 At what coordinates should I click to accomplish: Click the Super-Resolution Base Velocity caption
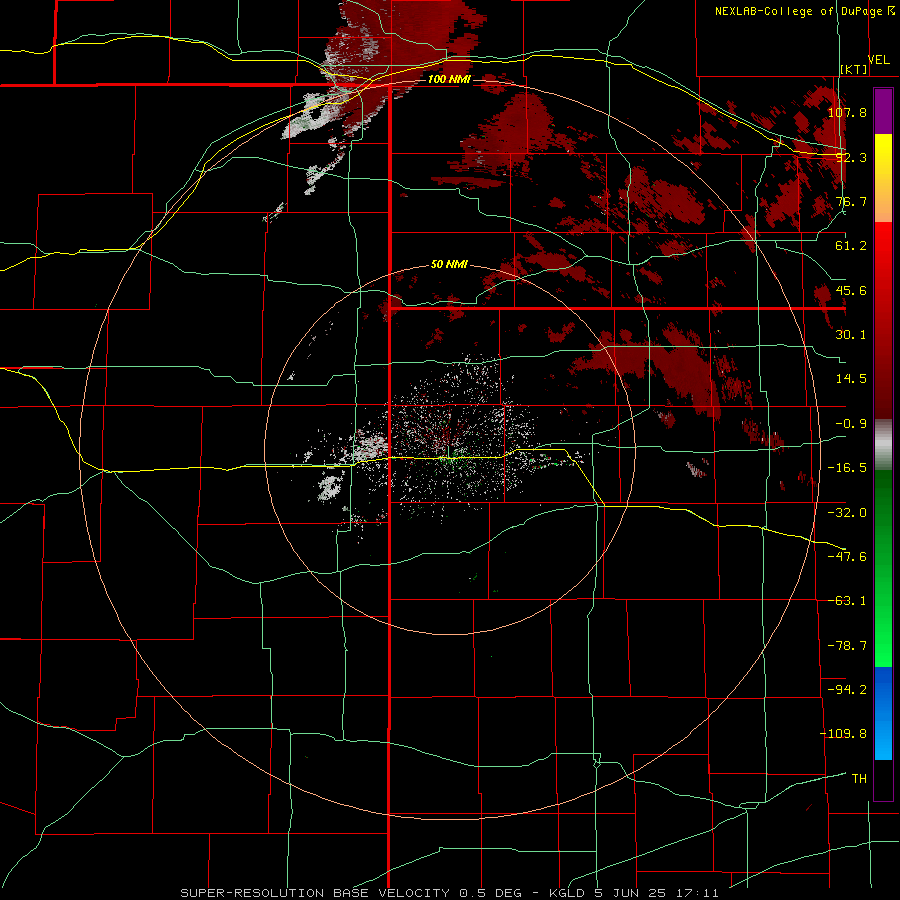[x=449, y=893]
